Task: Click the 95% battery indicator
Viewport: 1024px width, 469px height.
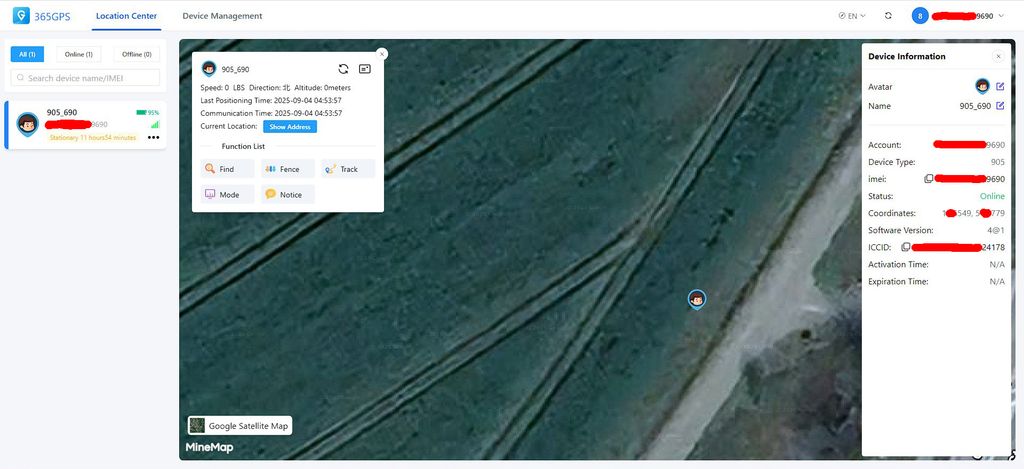Action: pyautogui.click(x=148, y=112)
